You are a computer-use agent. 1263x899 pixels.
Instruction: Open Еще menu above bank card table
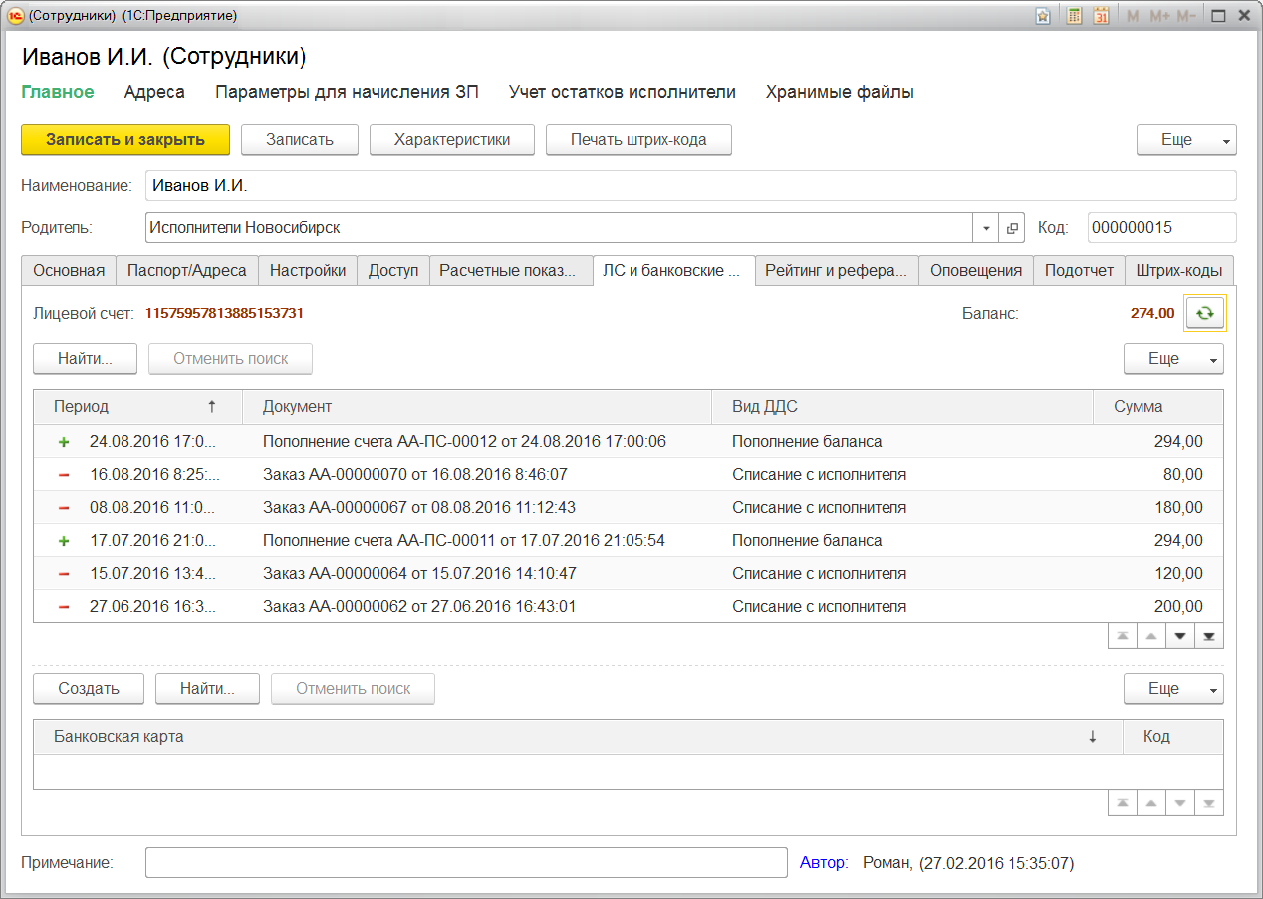click(1173, 689)
